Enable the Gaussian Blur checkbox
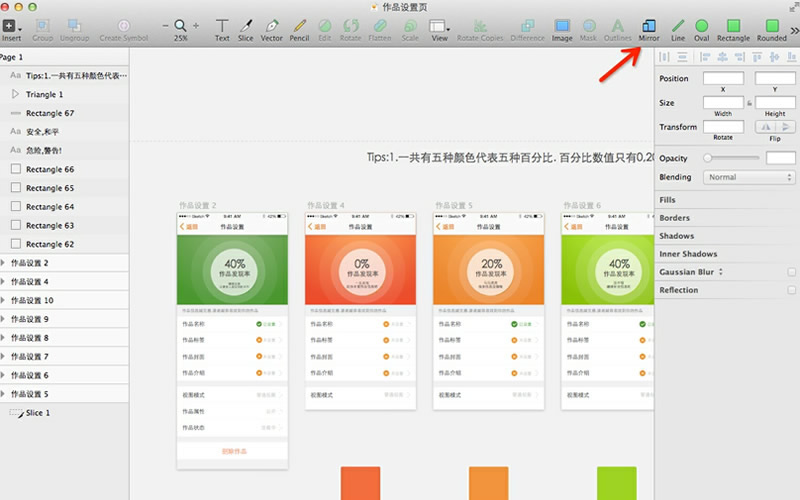800x500 pixels. pyautogui.click(x=791, y=272)
